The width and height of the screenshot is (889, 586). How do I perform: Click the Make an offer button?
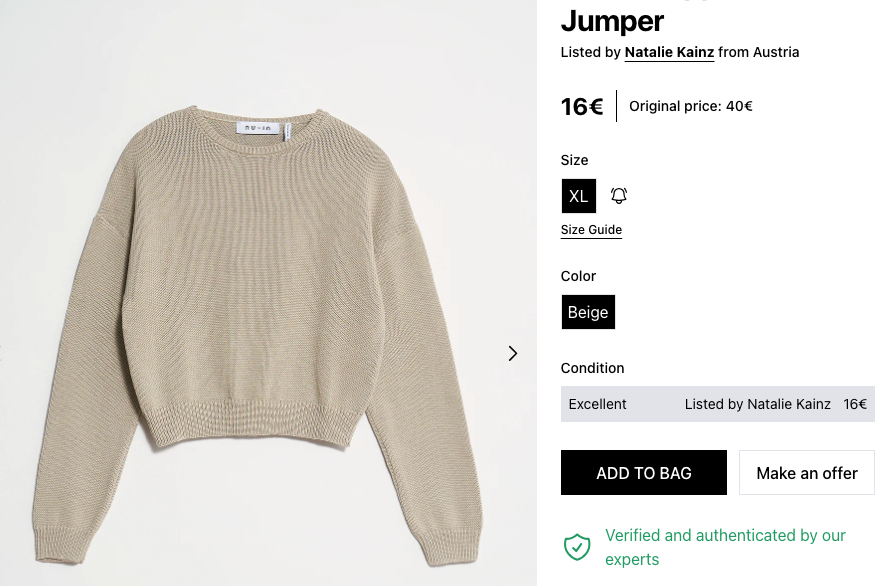point(806,473)
